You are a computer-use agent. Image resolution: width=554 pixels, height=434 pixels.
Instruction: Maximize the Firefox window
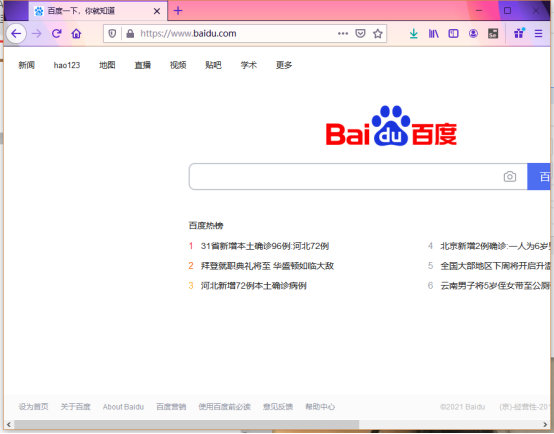tap(507, 11)
